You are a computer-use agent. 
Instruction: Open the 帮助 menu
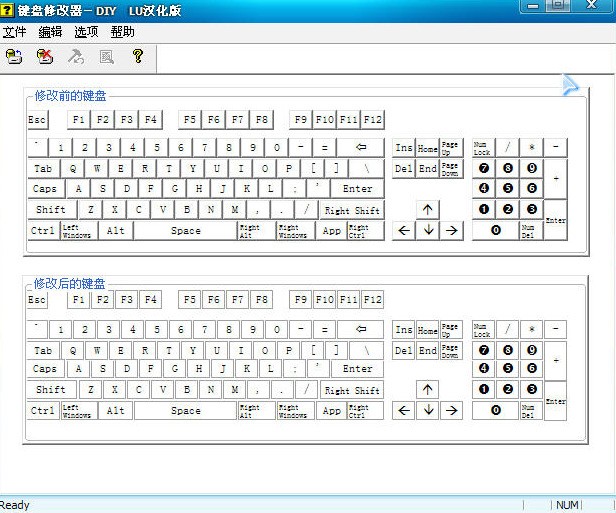click(x=122, y=32)
